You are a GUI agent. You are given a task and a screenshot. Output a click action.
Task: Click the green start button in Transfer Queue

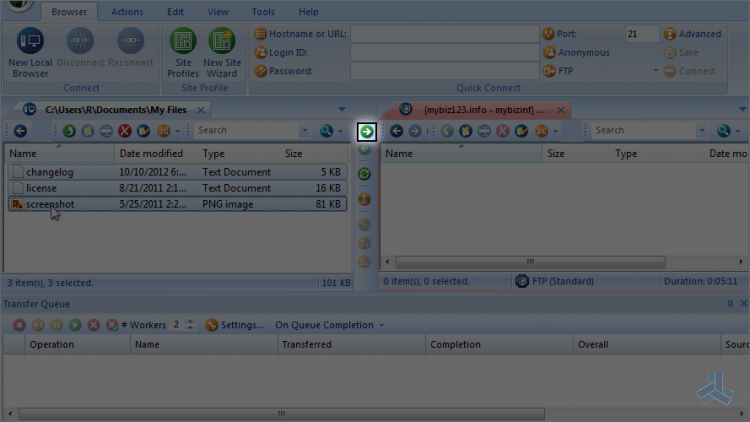tap(75, 325)
